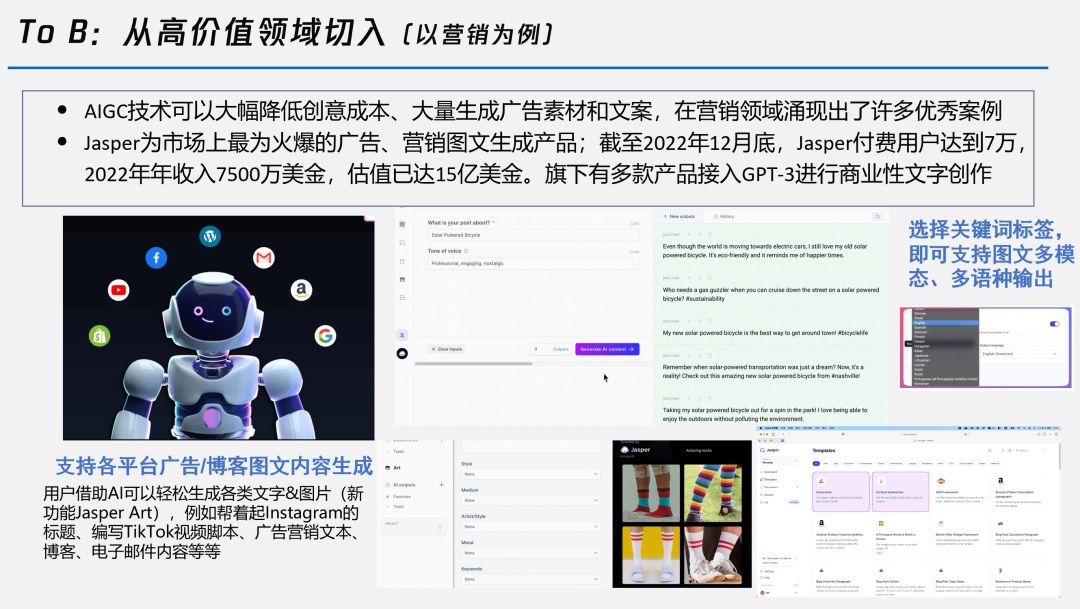This screenshot has width=1080, height=609.
Task: Open the Content Summarizer template icon
Action: [880, 480]
